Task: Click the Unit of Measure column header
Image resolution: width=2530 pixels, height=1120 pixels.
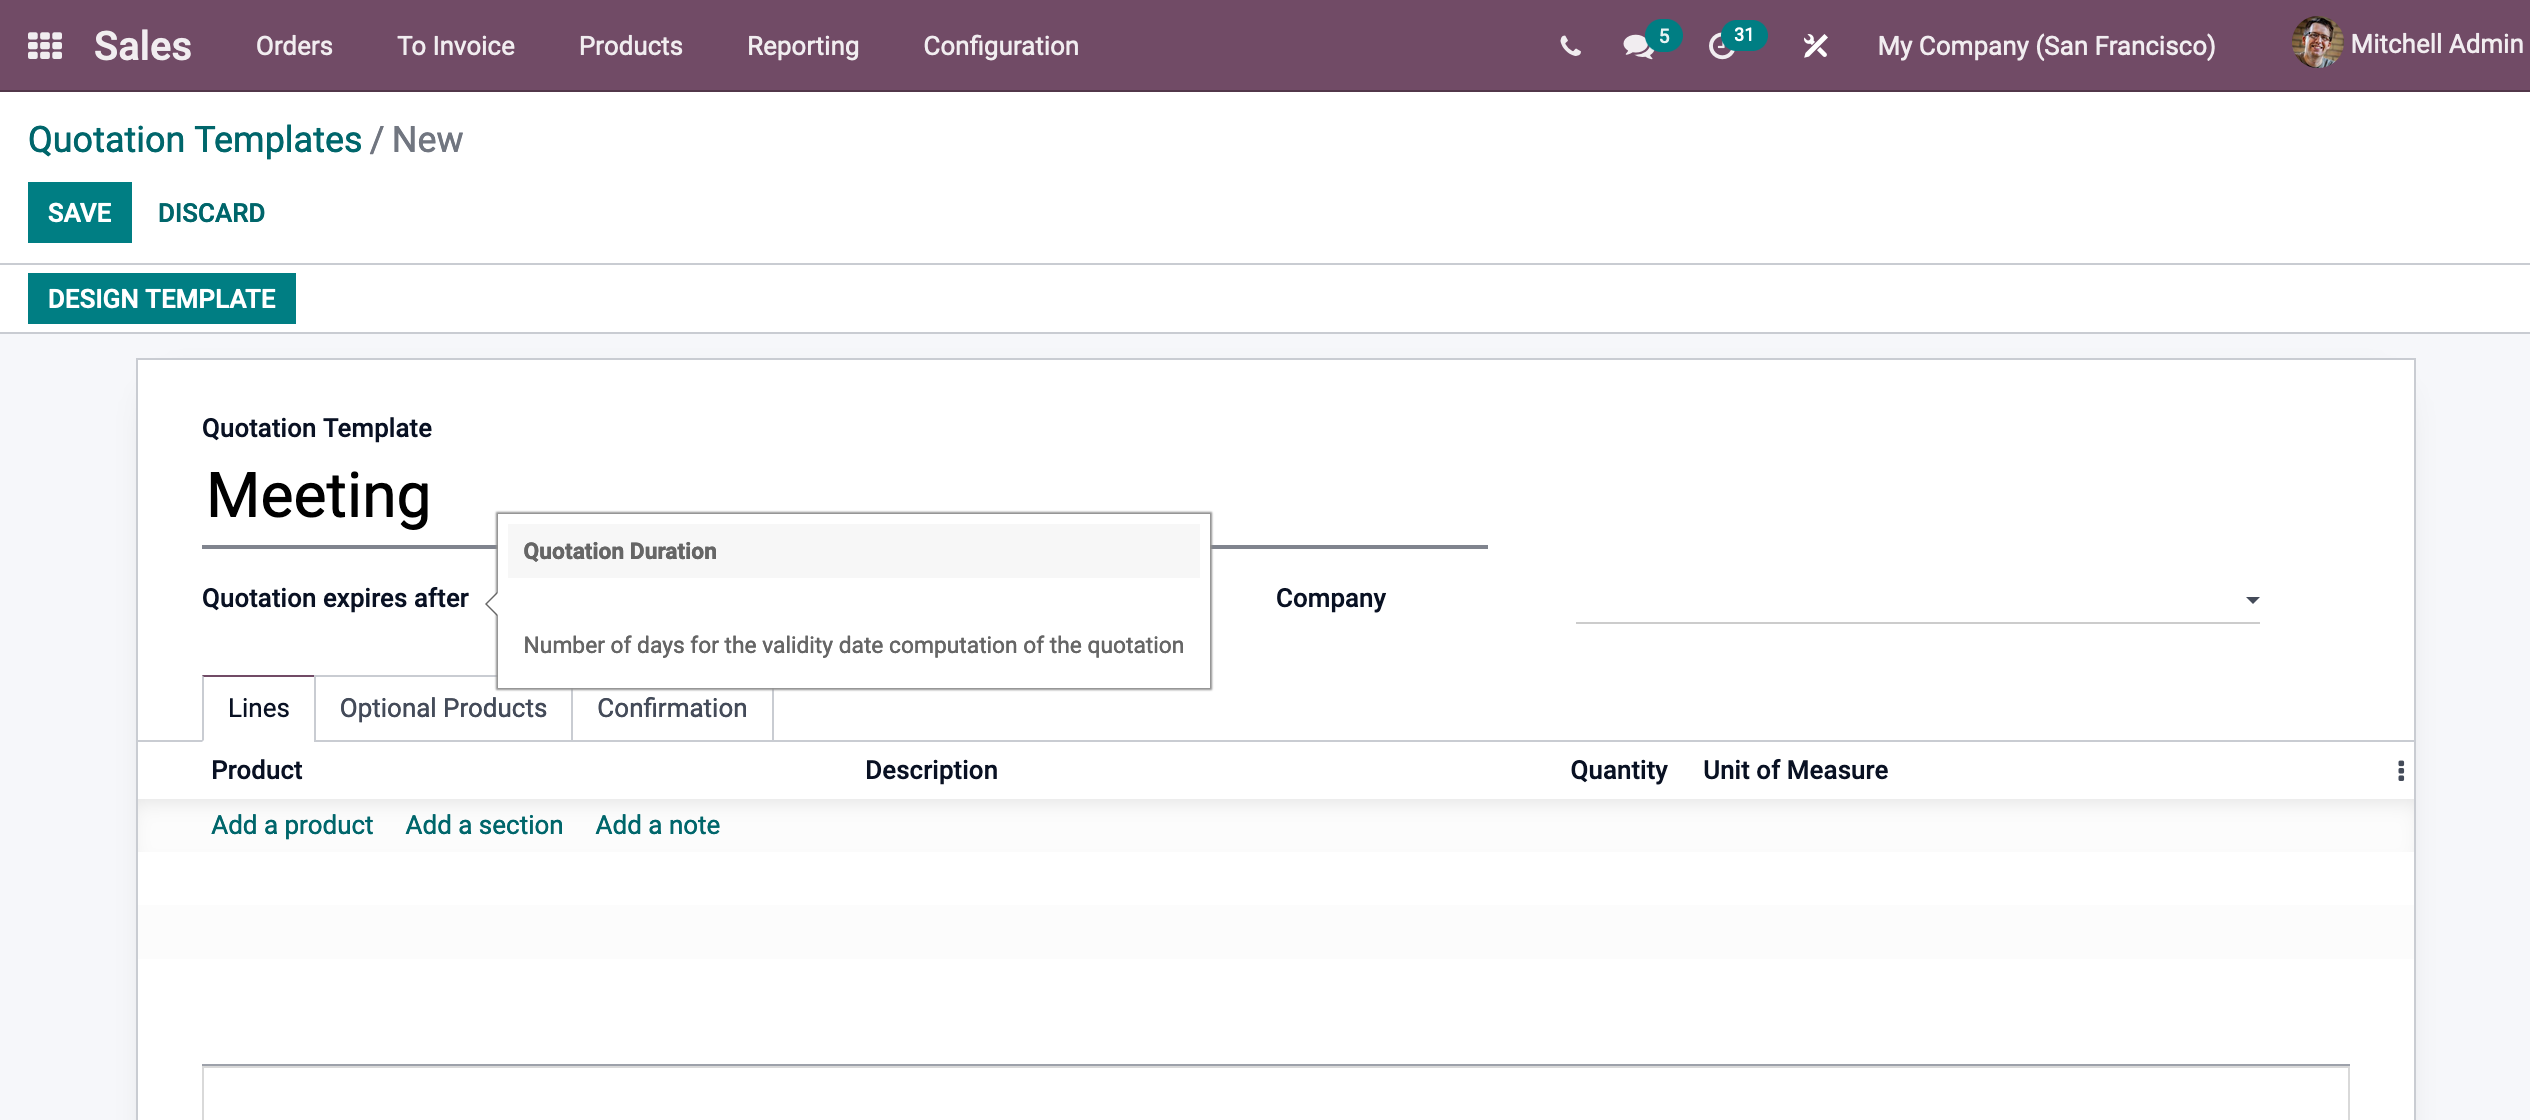Action: tap(1795, 770)
